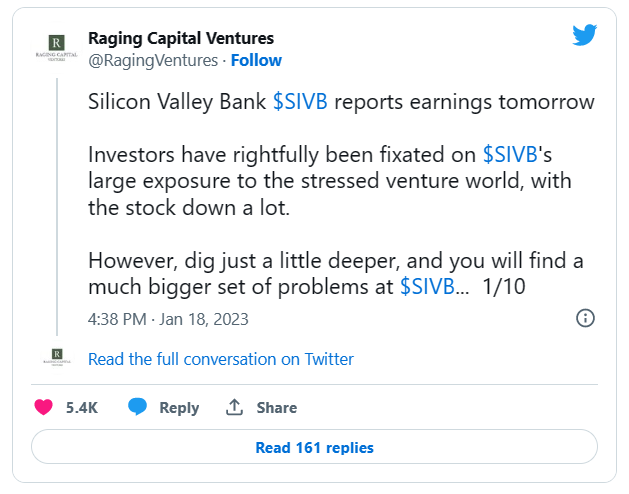Open $SIVB cashtag in 'fixated on' sentence

tap(510, 155)
